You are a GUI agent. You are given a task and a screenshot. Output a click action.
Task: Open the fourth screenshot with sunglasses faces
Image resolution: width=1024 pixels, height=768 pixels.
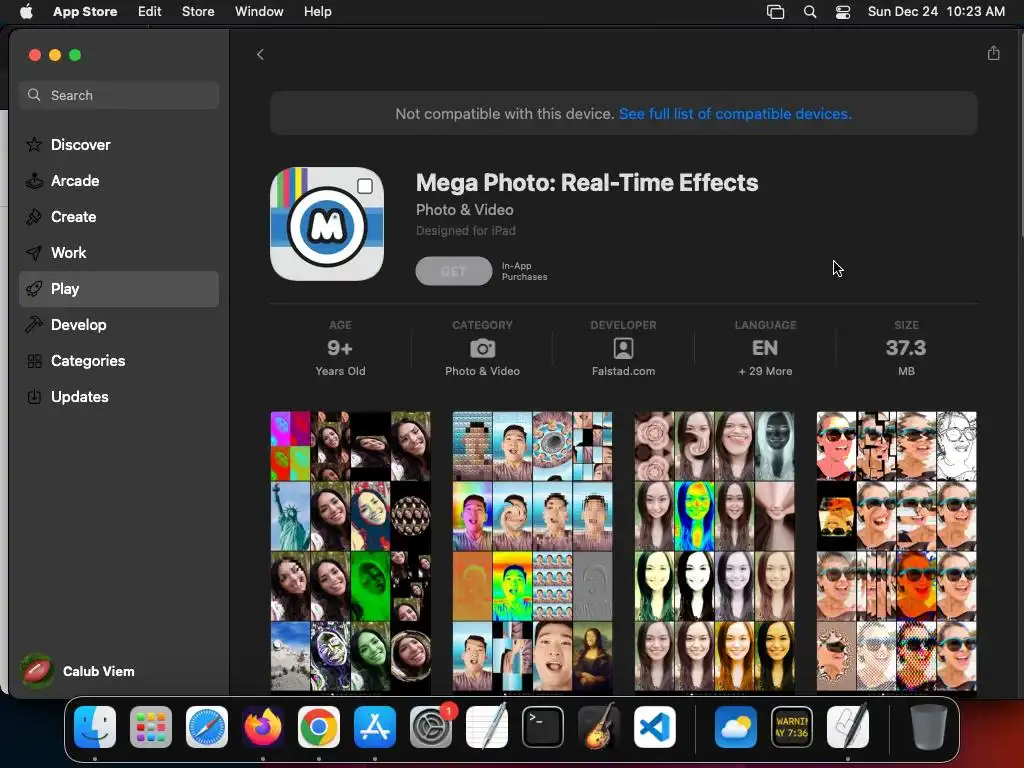tap(897, 552)
